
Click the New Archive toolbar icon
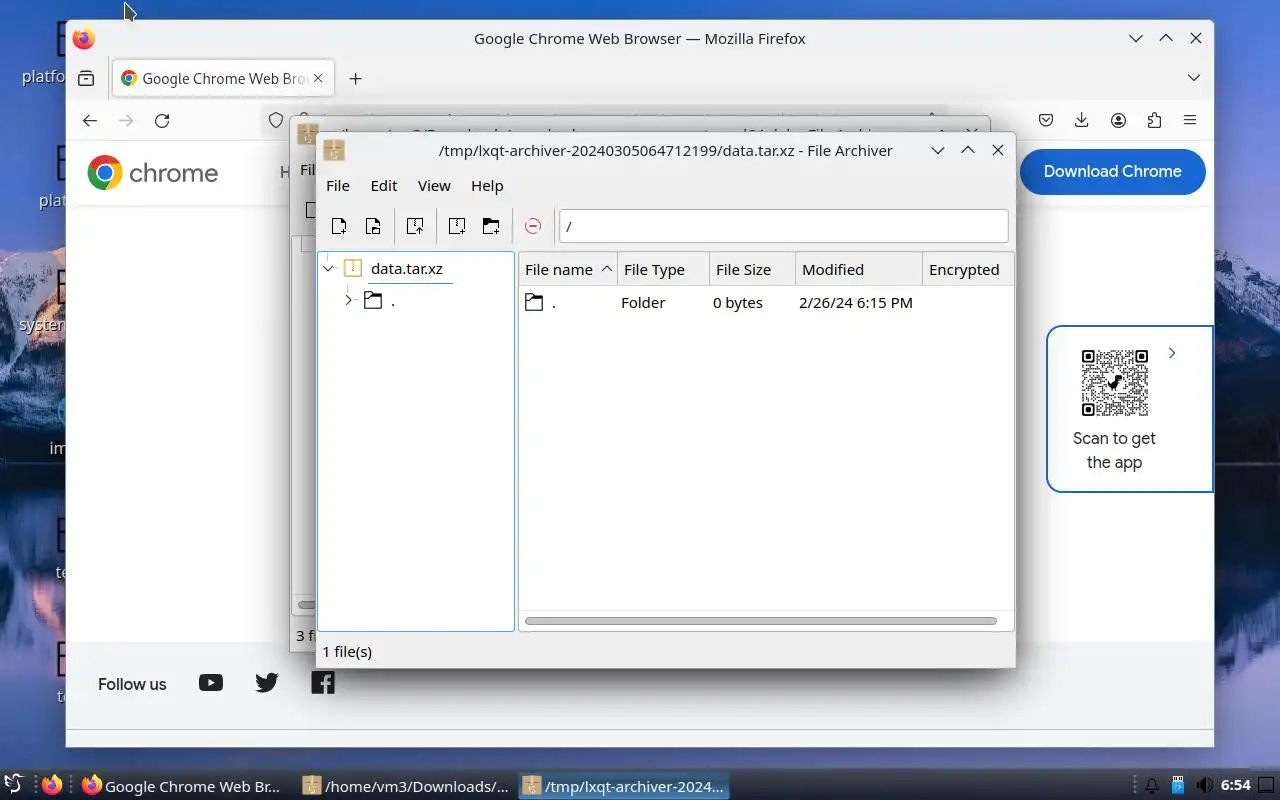click(339, 226)
